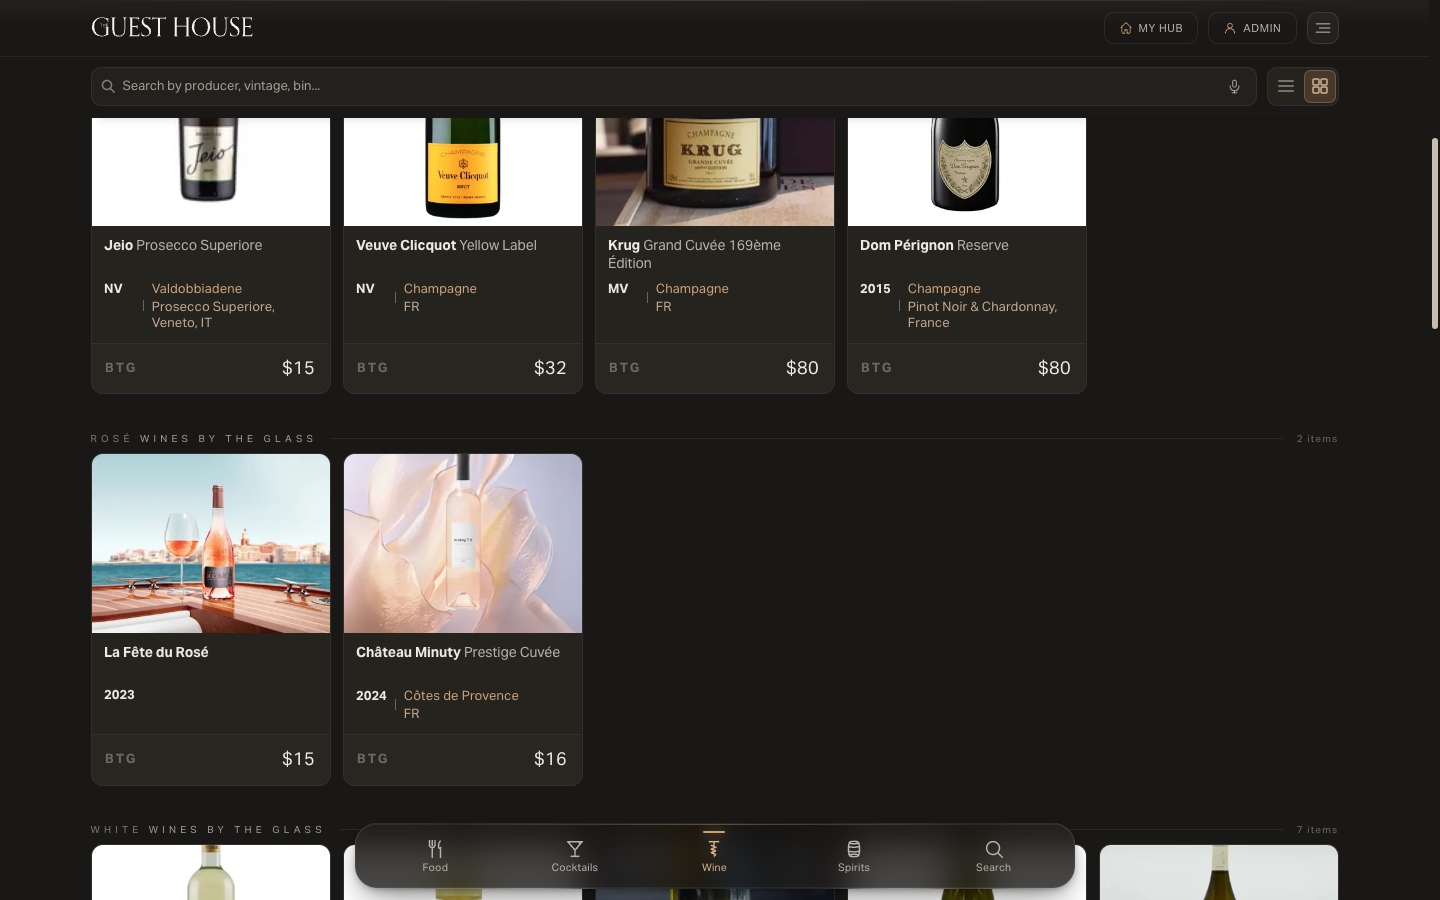Click White Wines by the Glass heading
The width and height of the screenshot is (1440, 900).
207,830
